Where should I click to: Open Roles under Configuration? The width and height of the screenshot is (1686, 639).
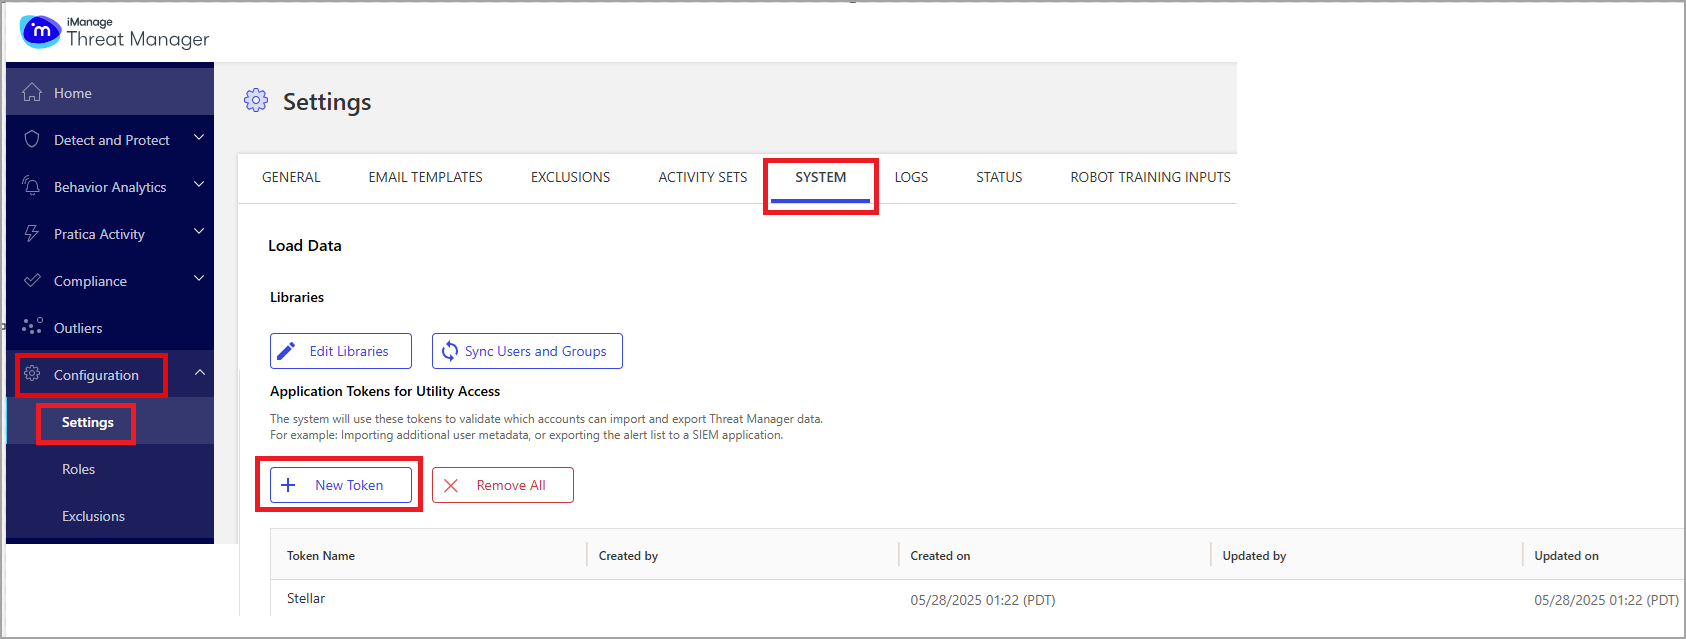pos(78,469)
